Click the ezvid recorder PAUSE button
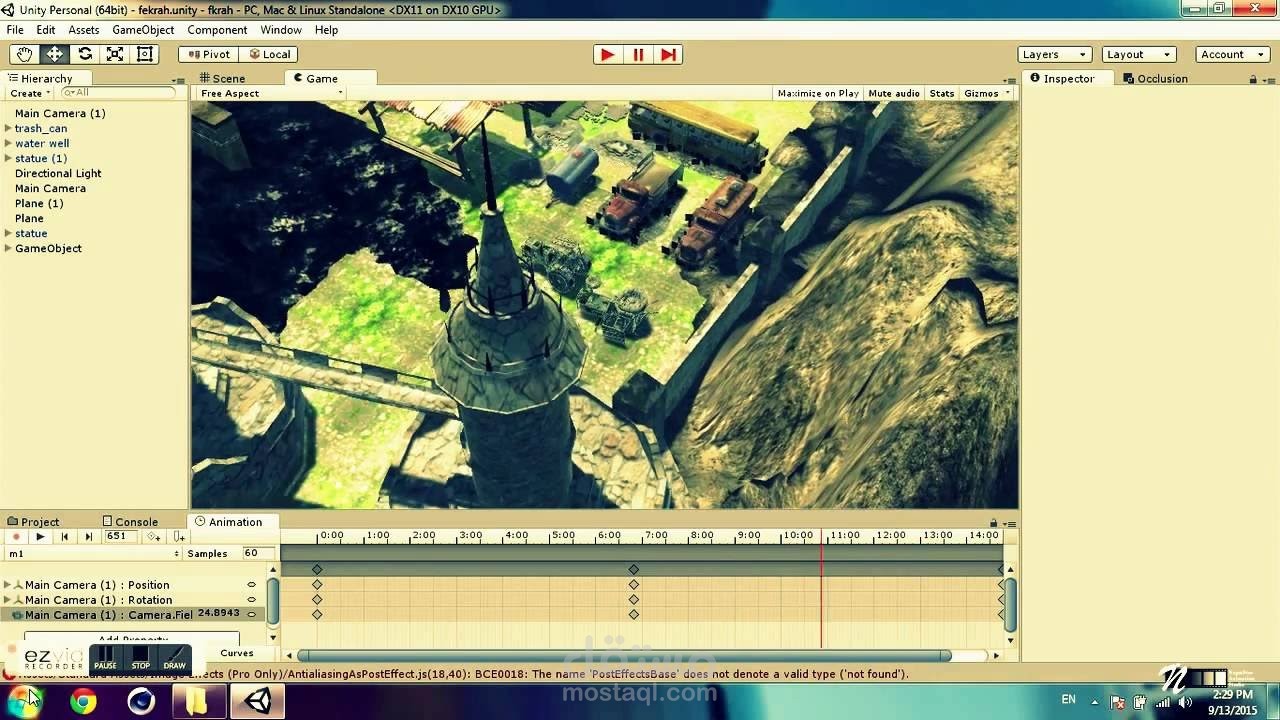 tap(105, 659)
